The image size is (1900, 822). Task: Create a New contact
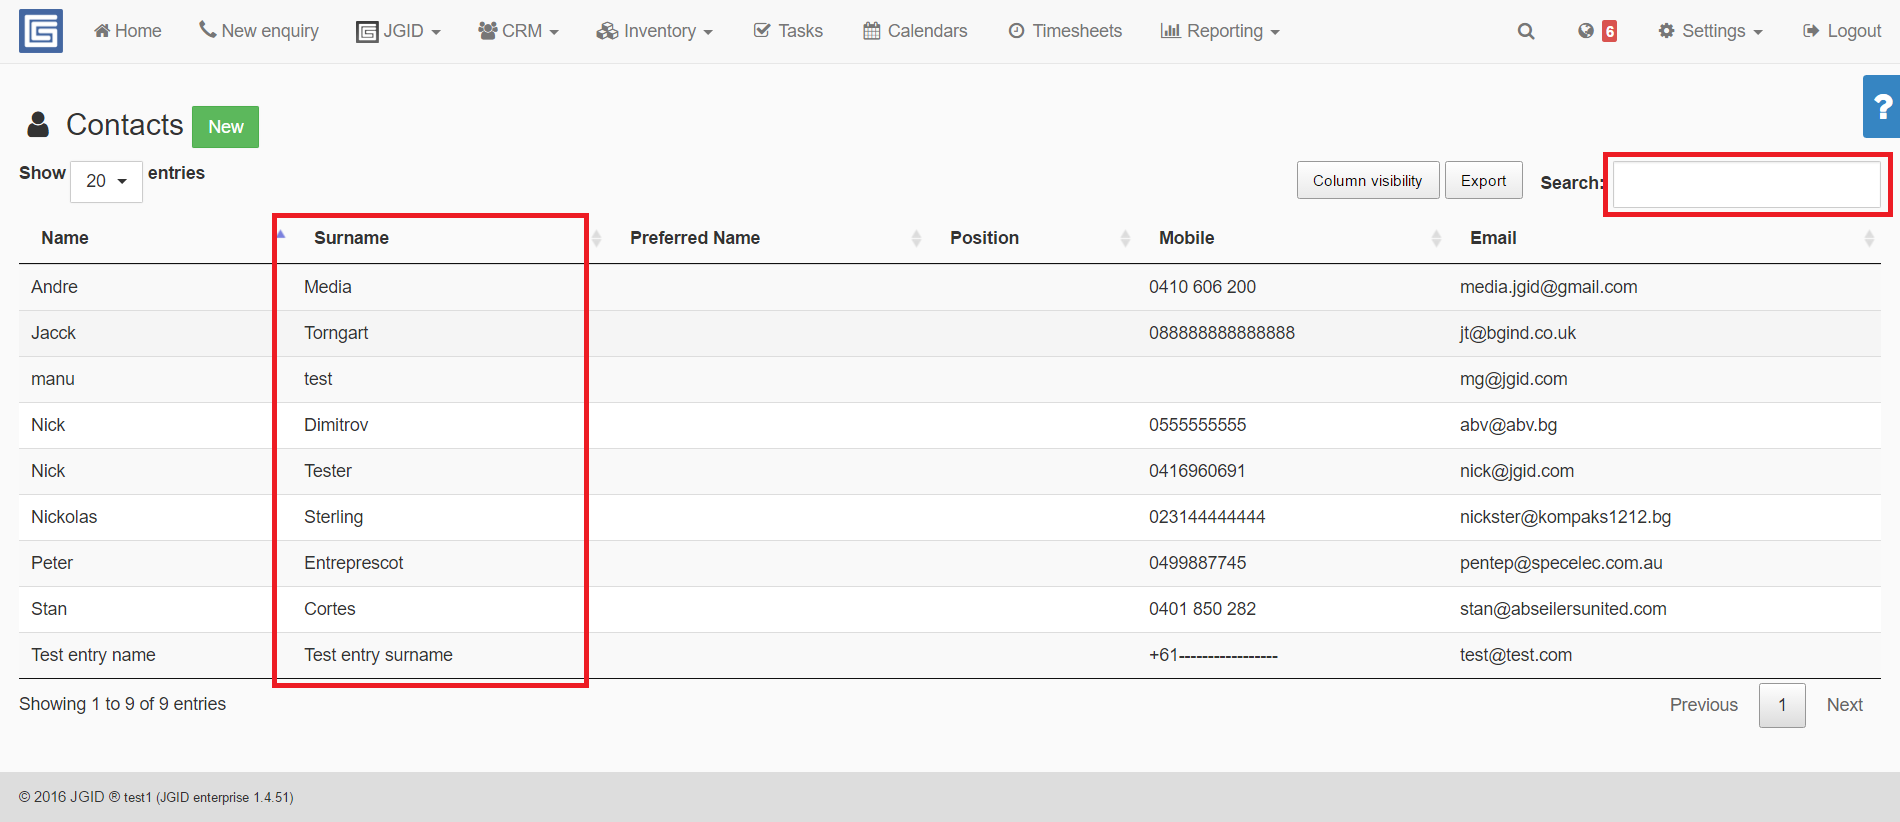click(226, 127)
